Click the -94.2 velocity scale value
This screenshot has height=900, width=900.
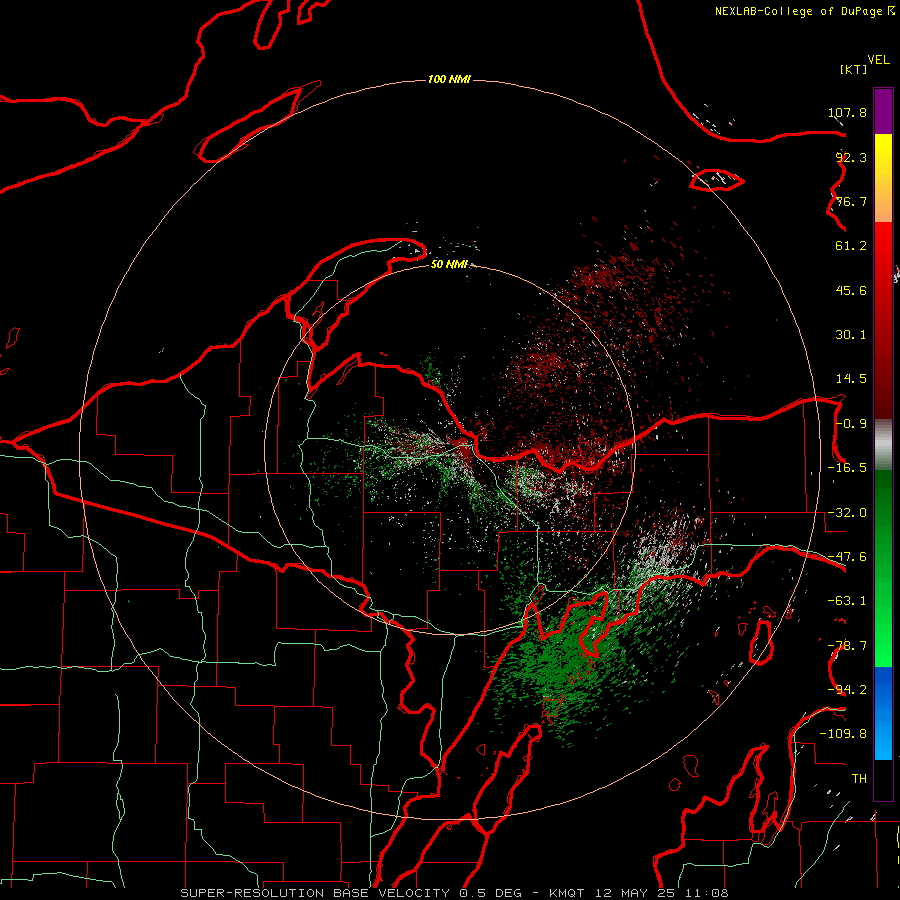pyautogui.click(x=847, y=690)
